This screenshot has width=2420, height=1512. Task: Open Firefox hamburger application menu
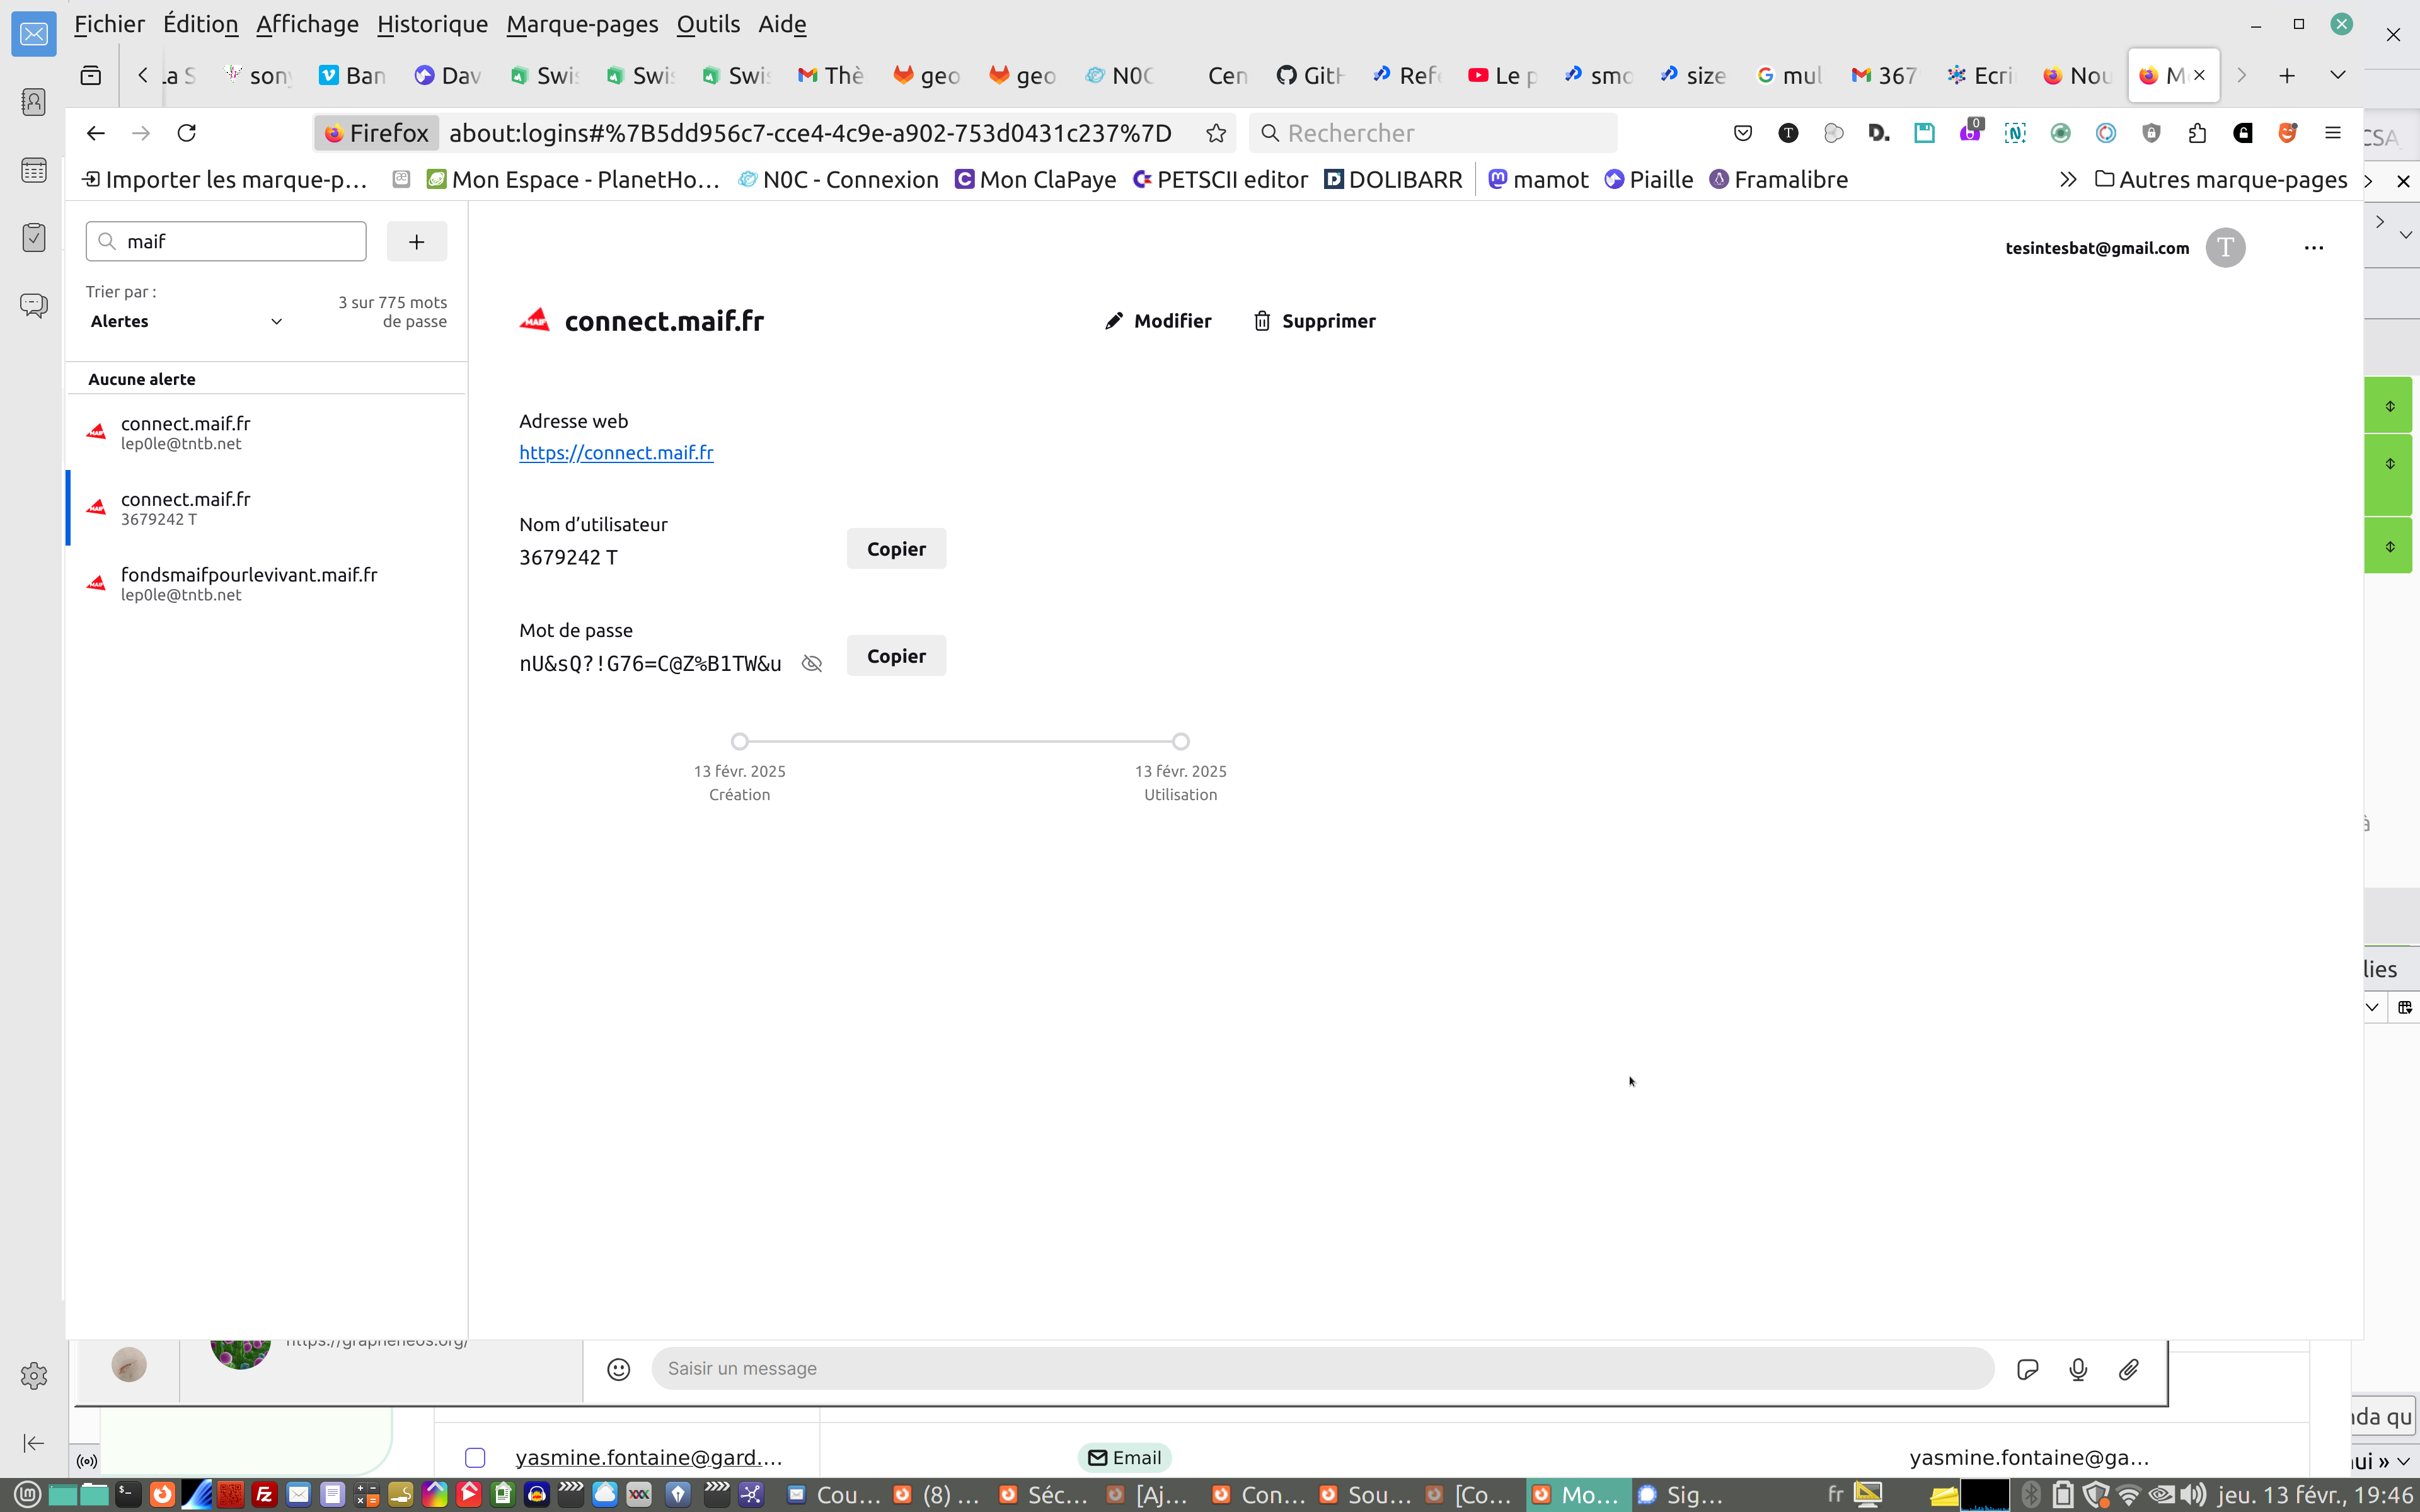click(2333, 133)
